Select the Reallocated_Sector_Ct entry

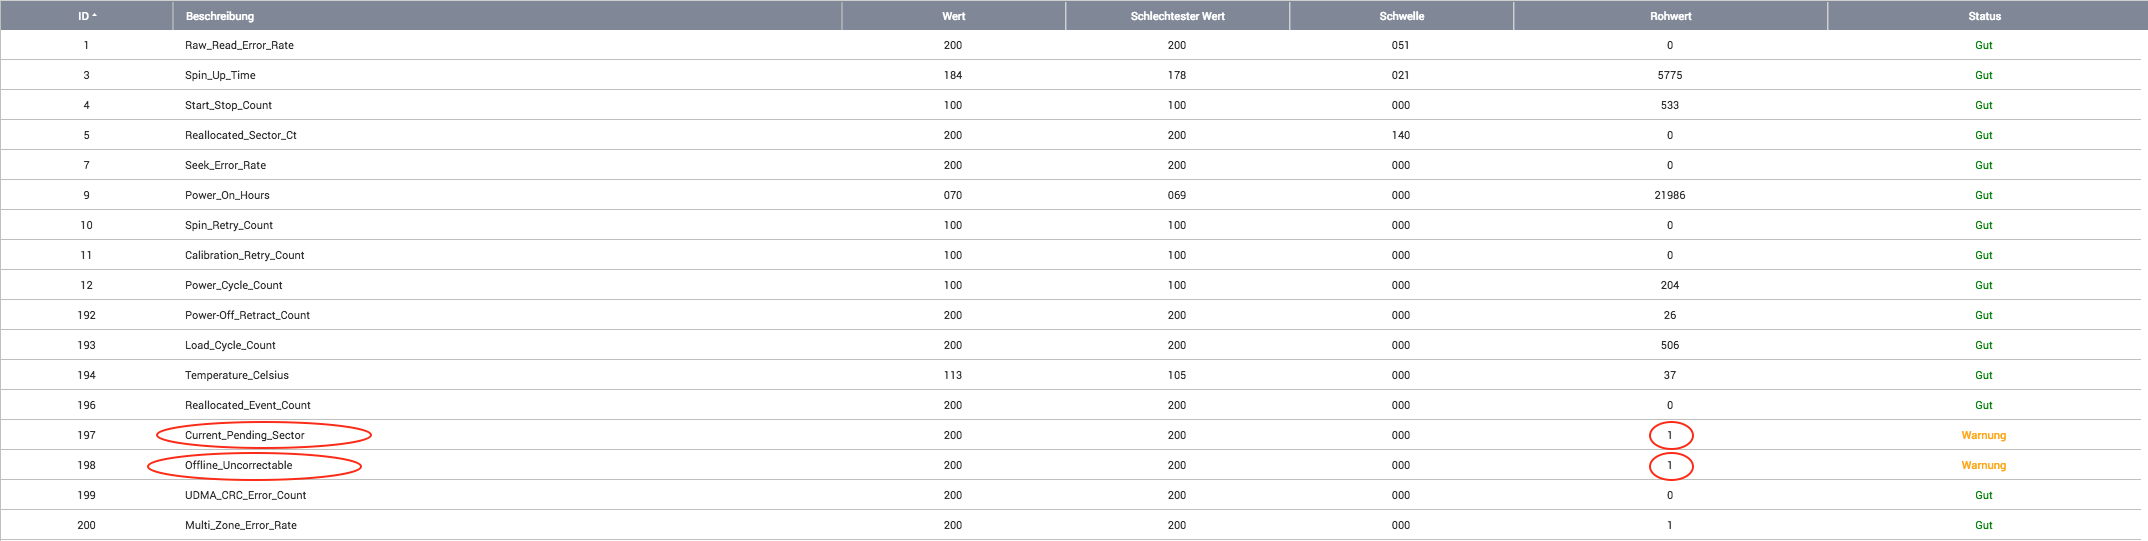pyautogui.click(x=240, y=135)
